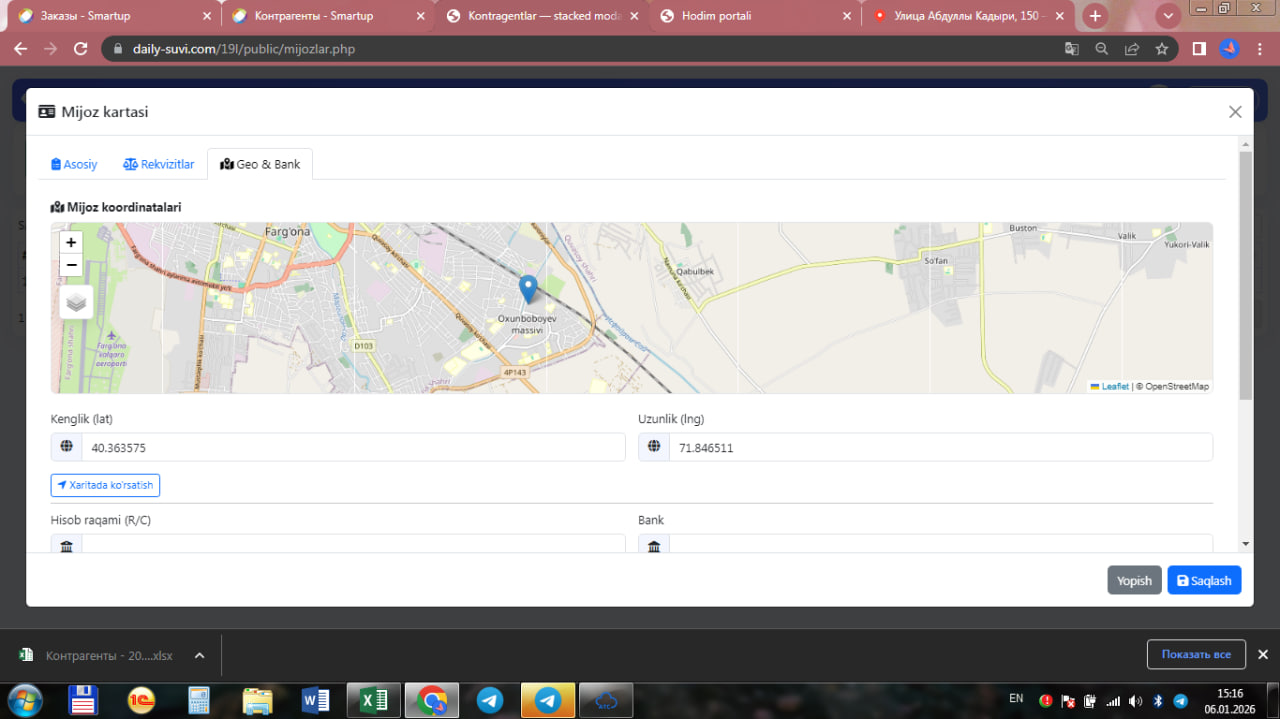Viewport: 1280px width, 719px height.
Task: Open the map layers control
Action: 76,301
